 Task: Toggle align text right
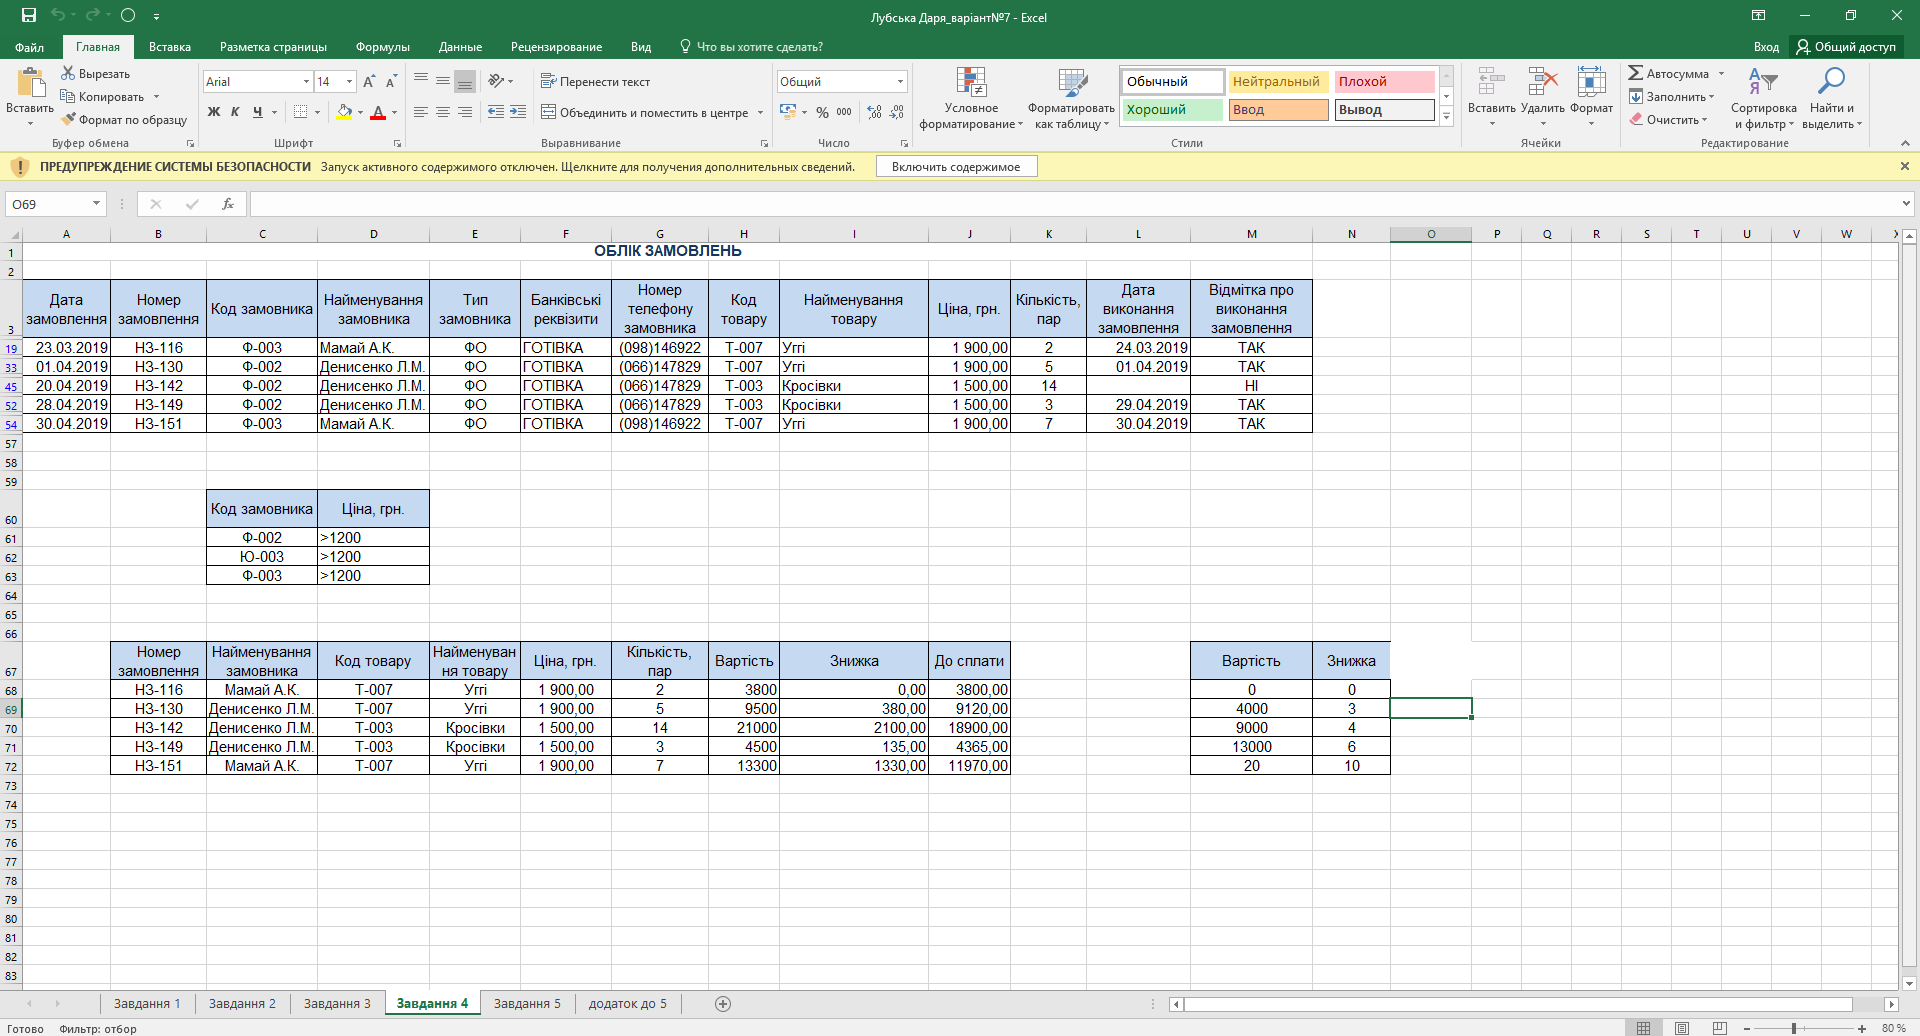[465, 112]
